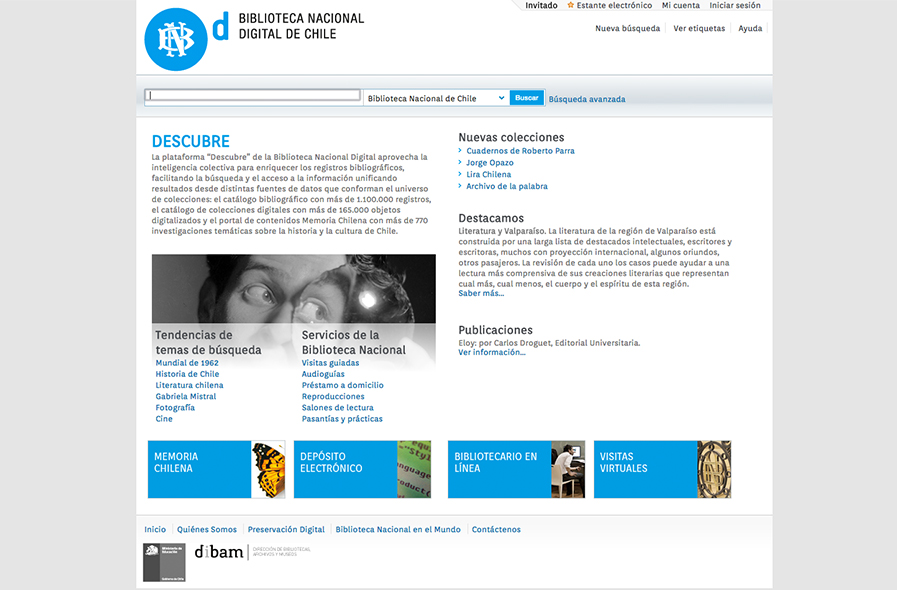Viewport: 897px width, 590px height.
Task: Open Contáctenos footer link
Action: click(x=496, y=529)
